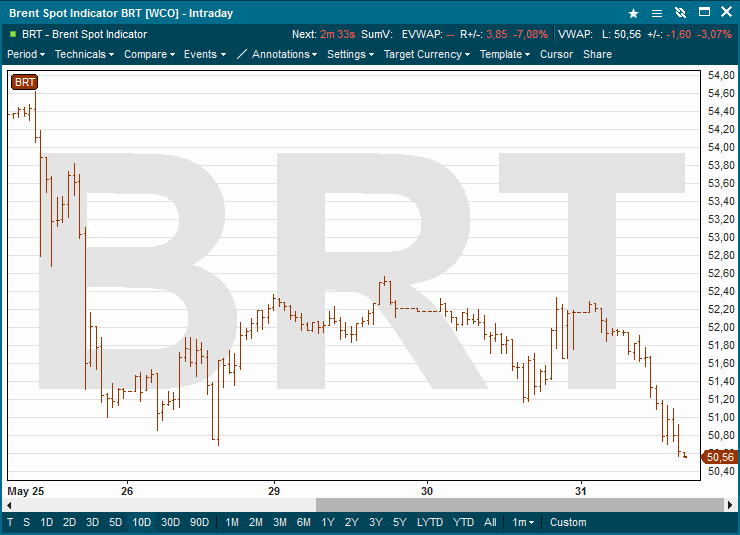Switch to 1D range
The width and height of the screenshot is (740, 535).
click(46, 522)
